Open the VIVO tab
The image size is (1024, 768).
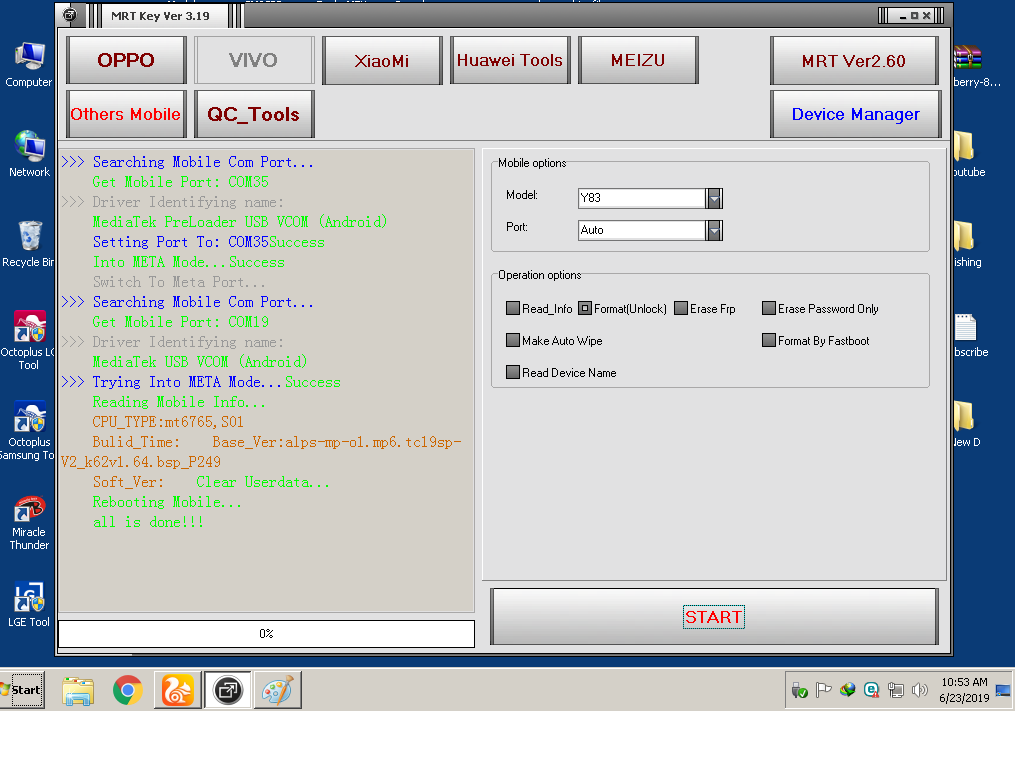(254, 60)
